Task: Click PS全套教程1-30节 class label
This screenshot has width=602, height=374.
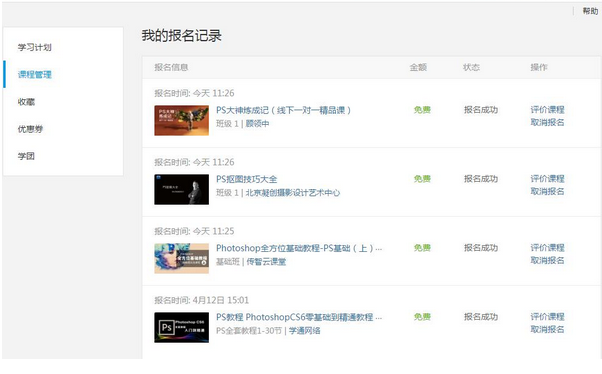Action: coord(249,331)
